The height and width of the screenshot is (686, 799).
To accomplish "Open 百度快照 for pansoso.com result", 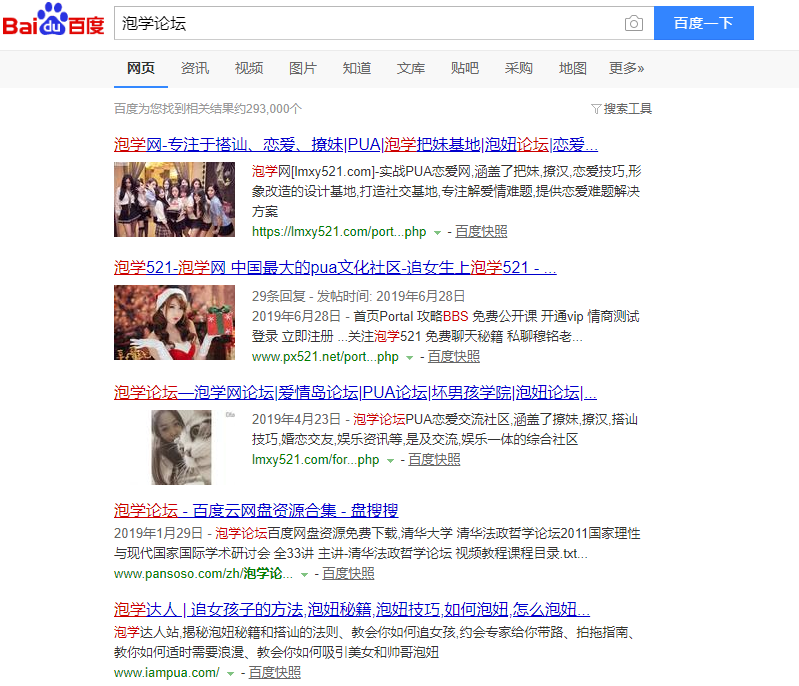I will coord(348,574).
